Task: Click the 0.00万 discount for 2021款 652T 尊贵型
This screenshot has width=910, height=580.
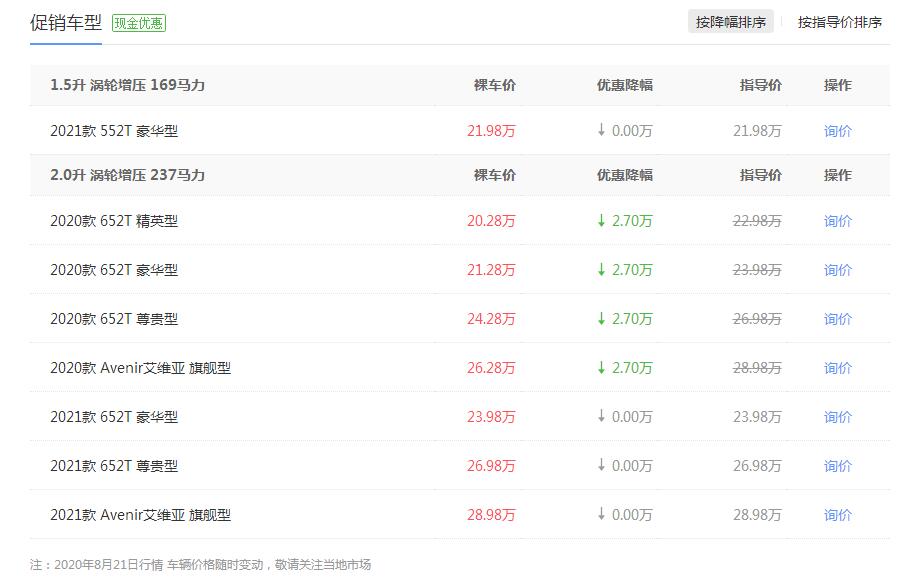Action: tap(625, 466)
